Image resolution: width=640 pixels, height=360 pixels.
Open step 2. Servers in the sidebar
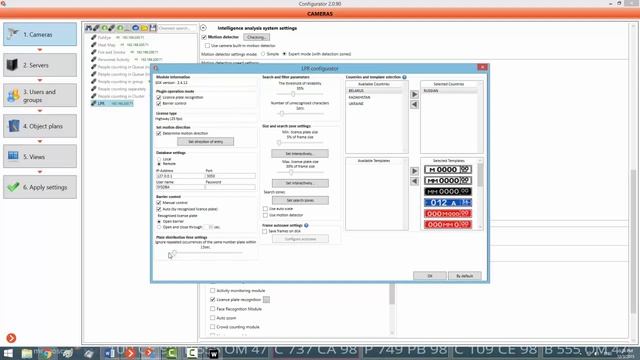(x=40, y=65)
